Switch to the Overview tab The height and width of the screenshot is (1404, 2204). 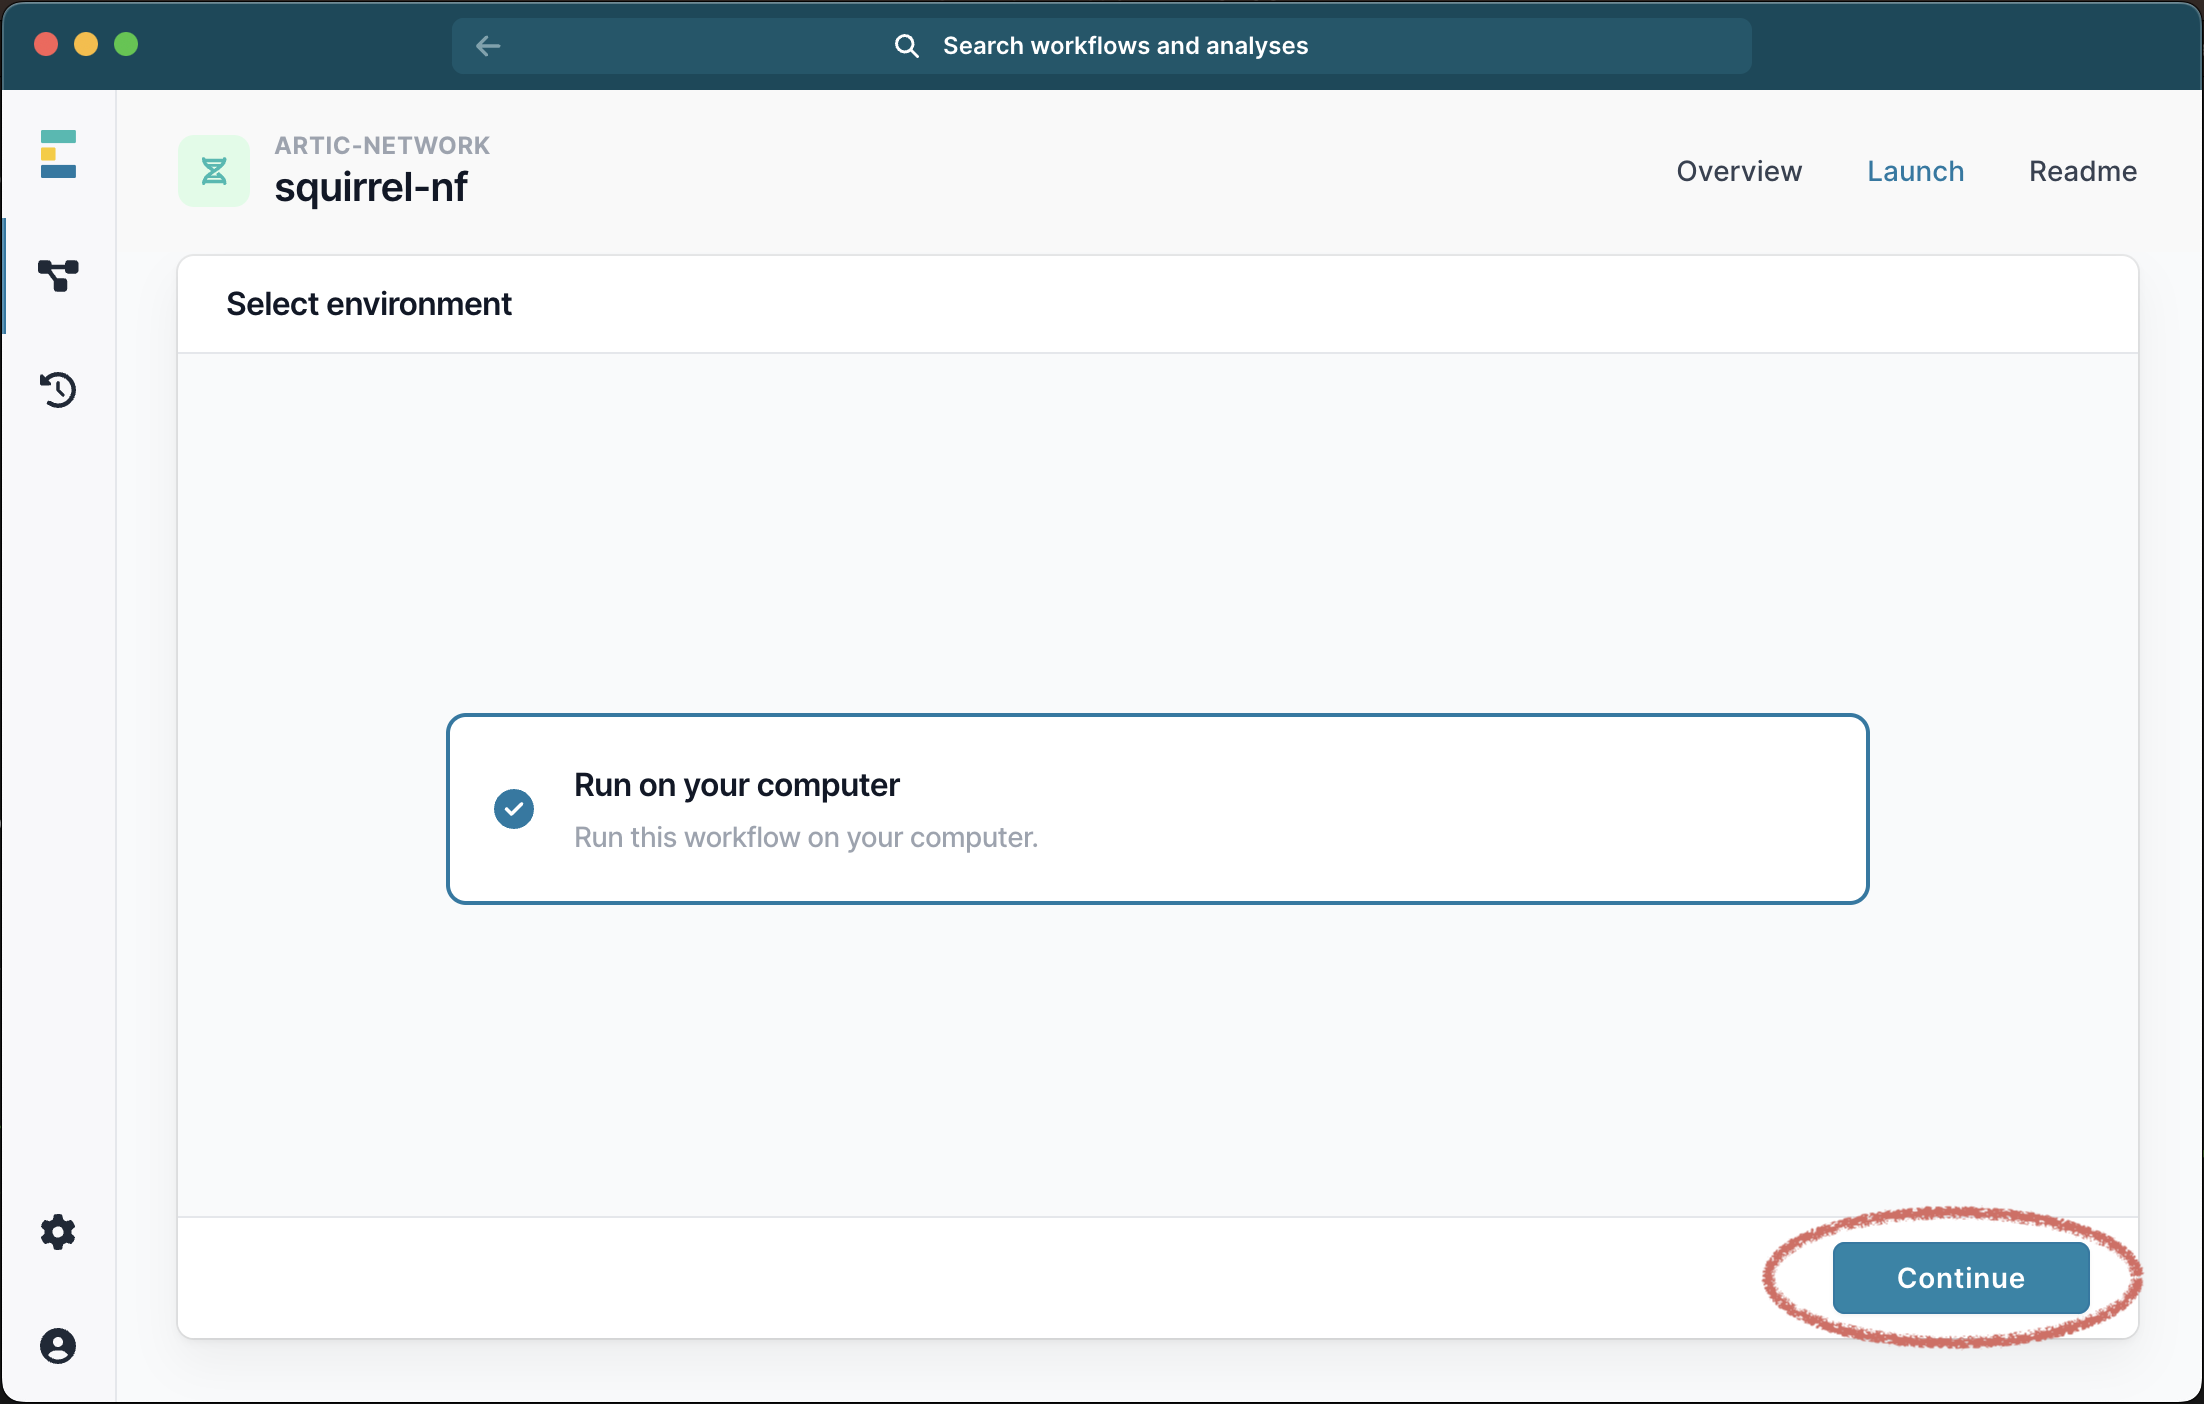[1739, 171]
